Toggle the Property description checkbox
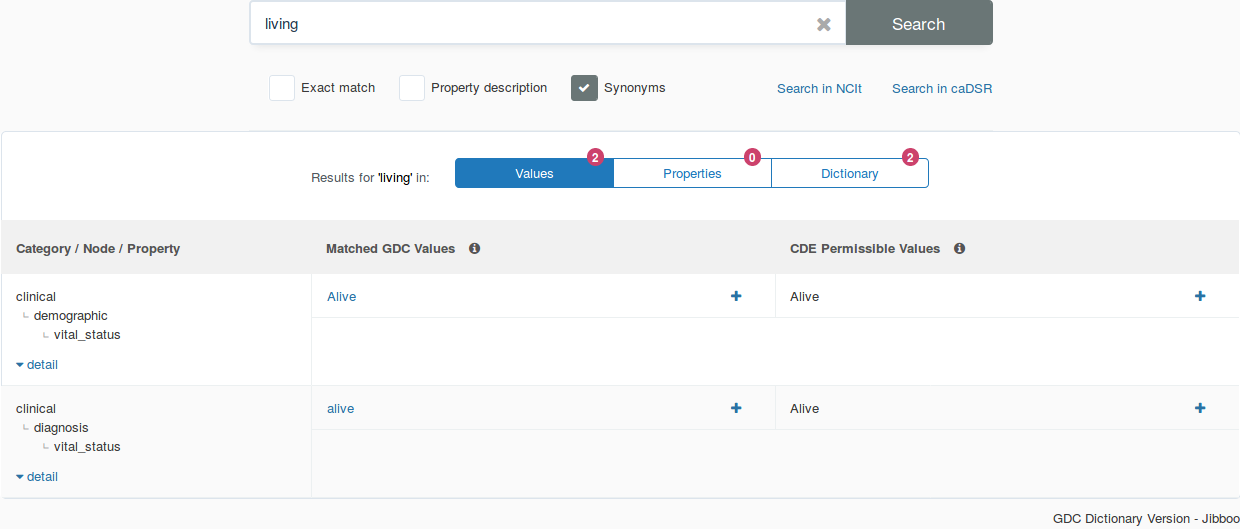The height and width of the screenshot is (529, 1240). [x=412, y=88]
